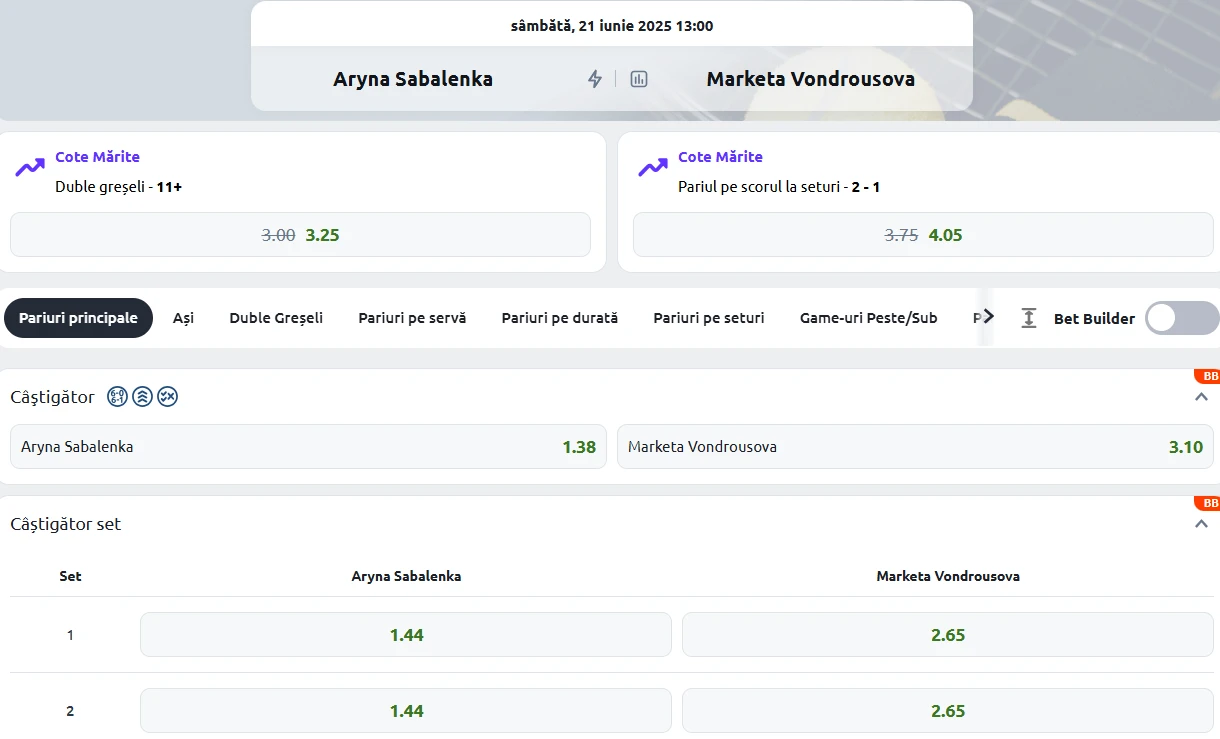Click the Cote Mărite label above Pariul pe scorul la seturi
Viewport: 1220px width, 739px height.
(x=720, y=157)
